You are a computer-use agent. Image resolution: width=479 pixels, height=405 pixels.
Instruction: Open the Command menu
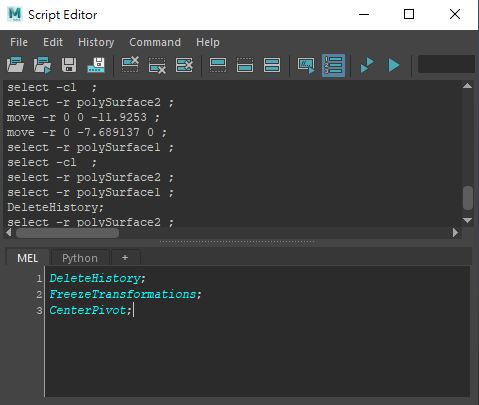pos(155,42)
